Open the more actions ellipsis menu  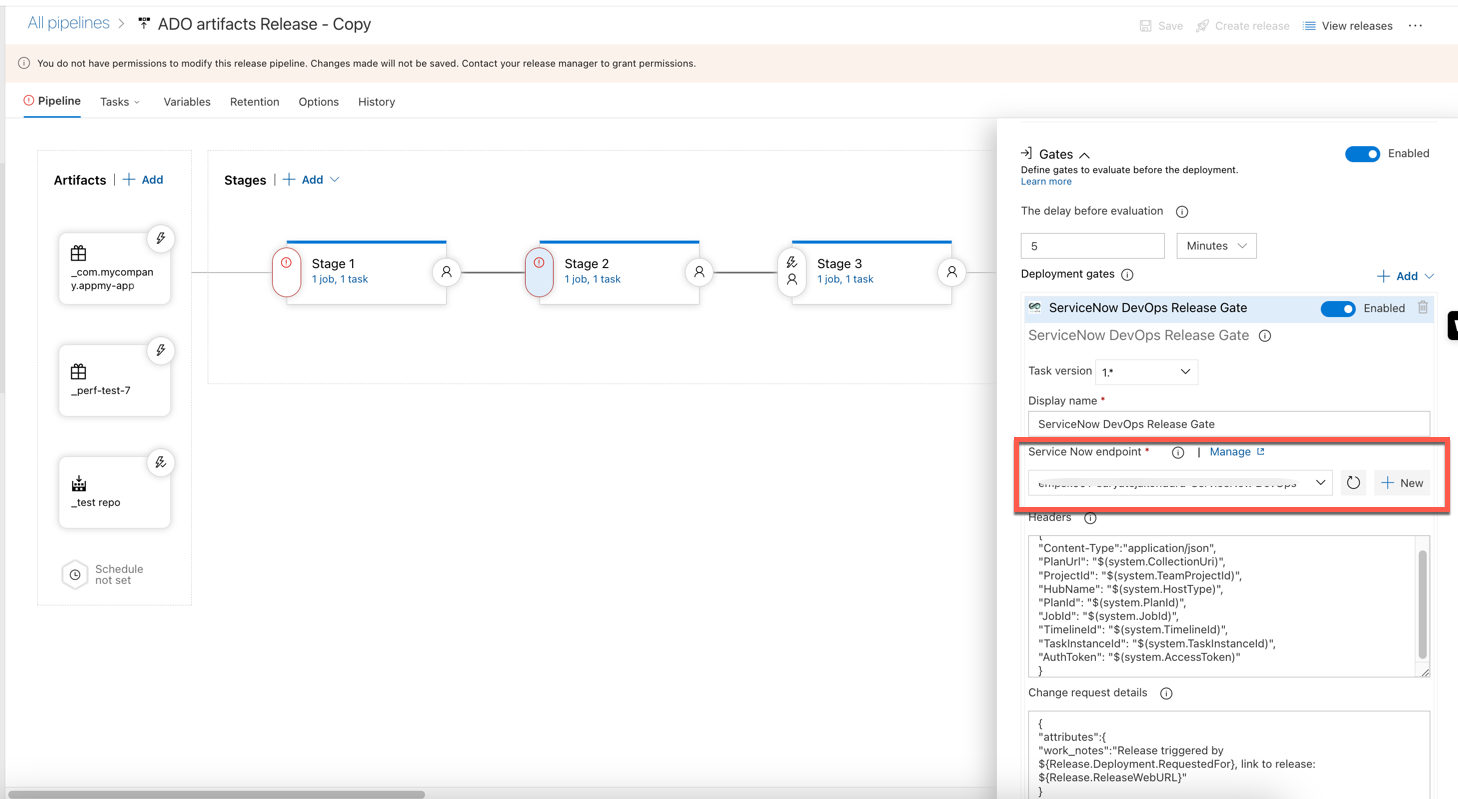(1415, 26)
